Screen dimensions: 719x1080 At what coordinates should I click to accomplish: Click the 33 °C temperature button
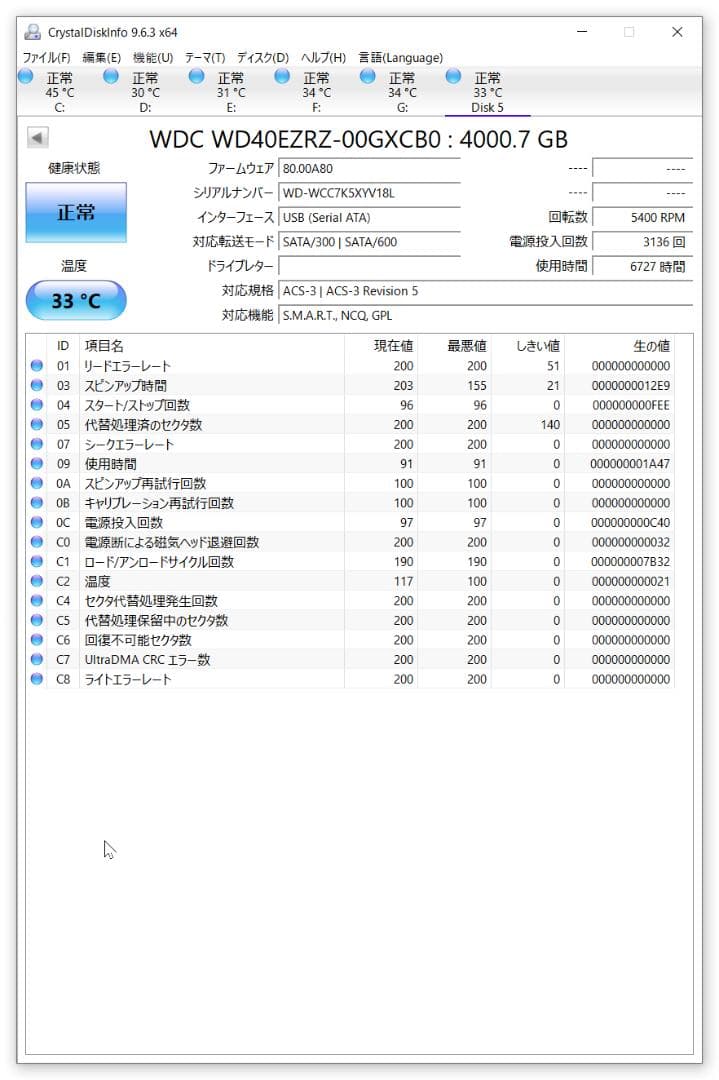pos(76,300)
